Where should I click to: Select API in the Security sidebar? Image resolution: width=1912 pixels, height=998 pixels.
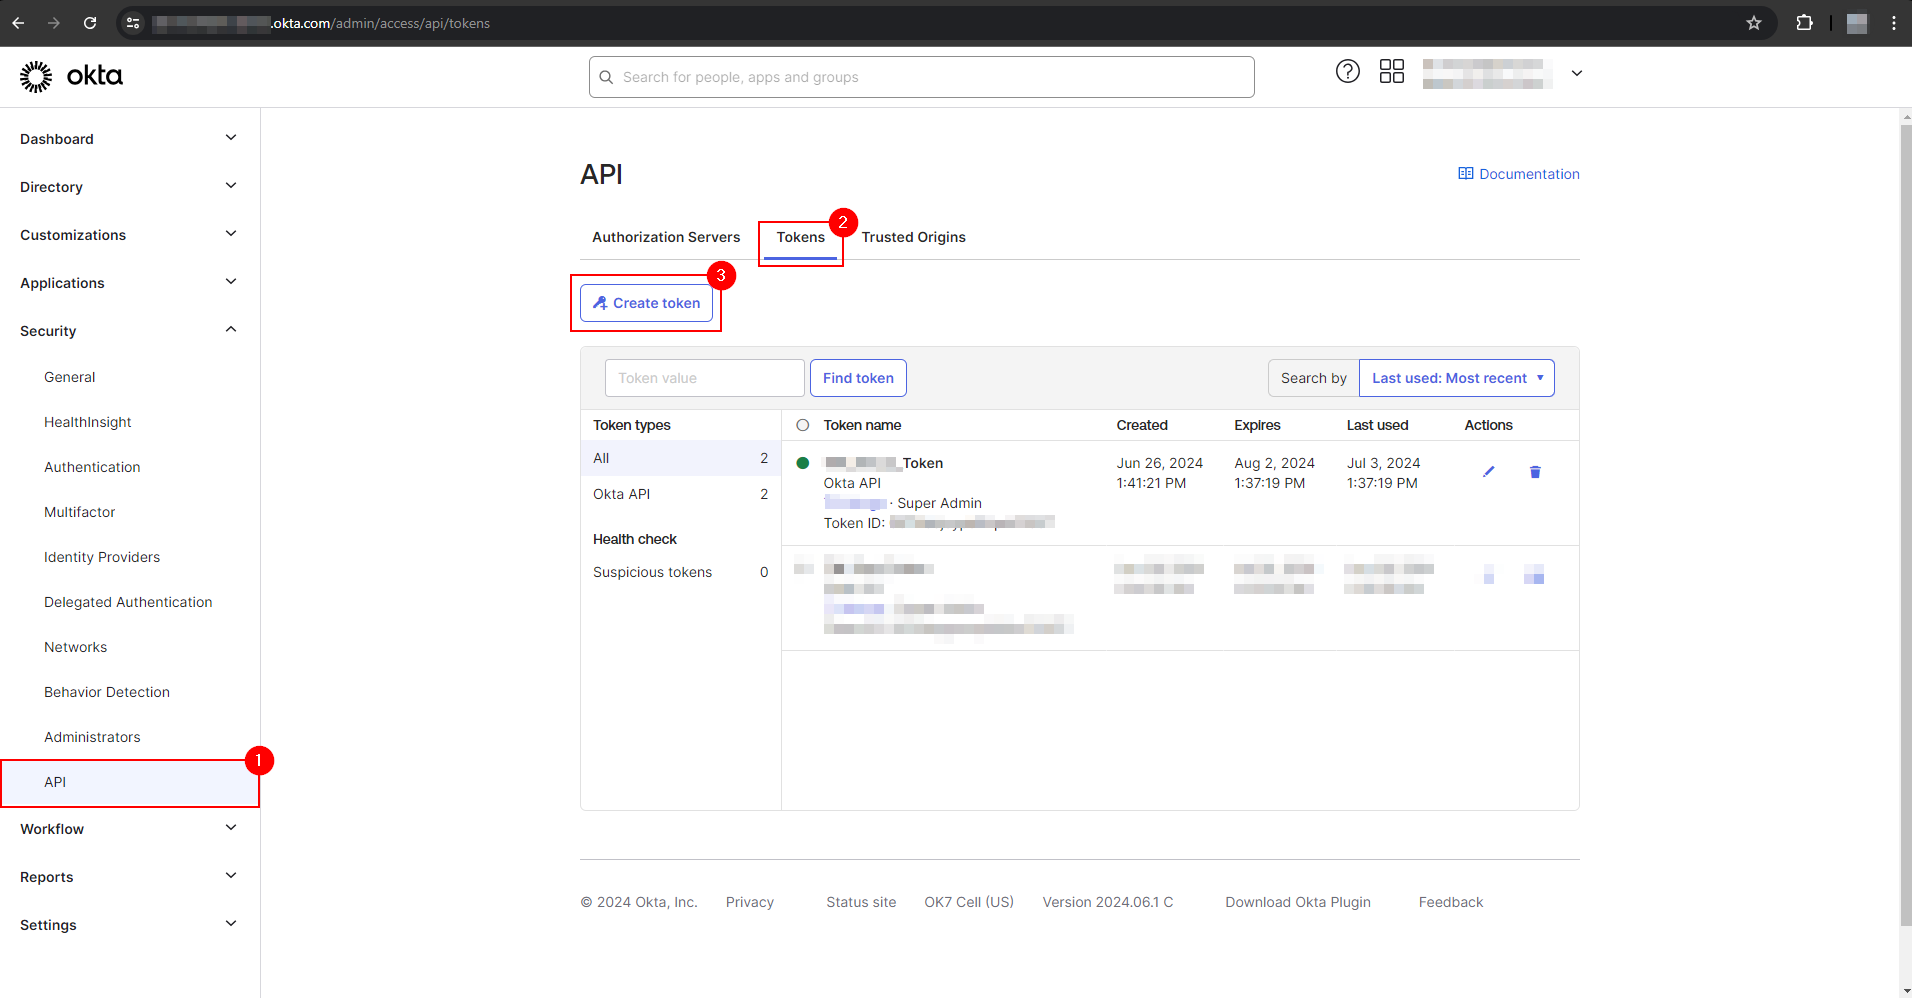pyautogui.click(x=130, y=783)
